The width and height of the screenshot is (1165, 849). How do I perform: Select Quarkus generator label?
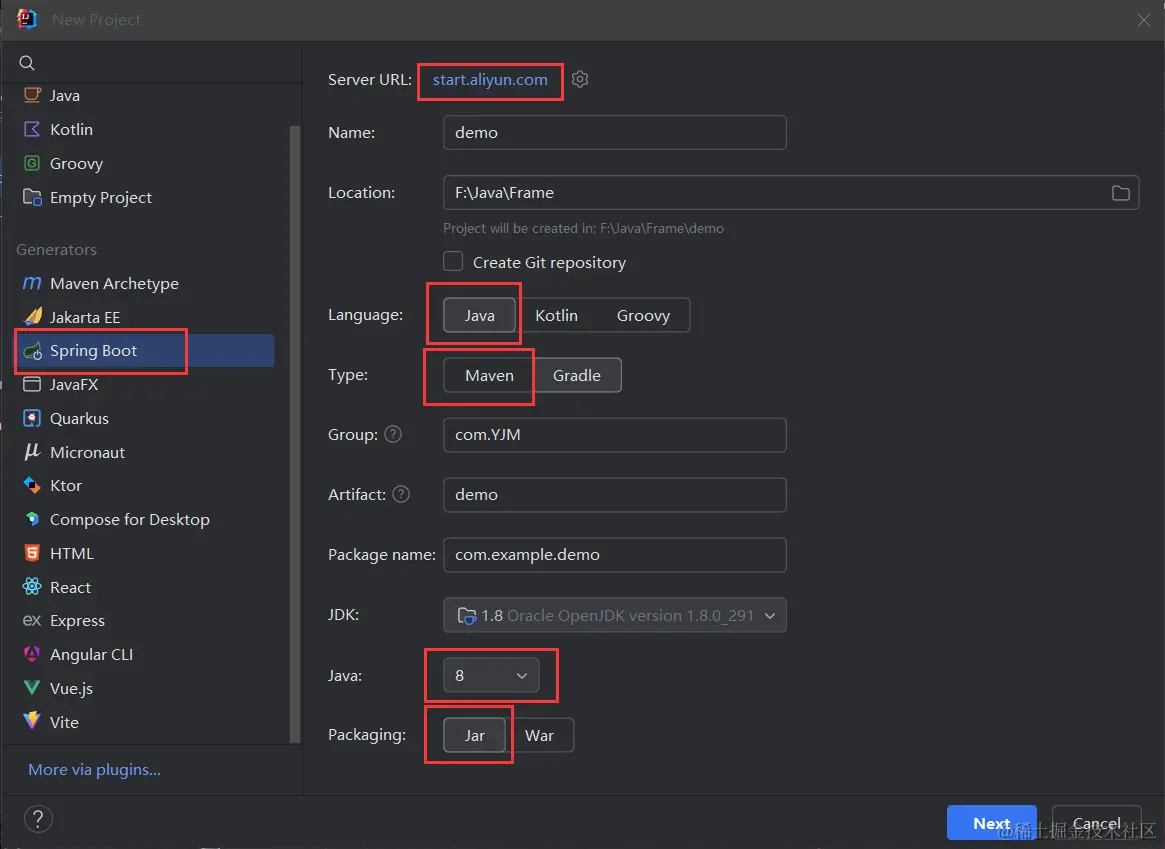tap(79, 418)
